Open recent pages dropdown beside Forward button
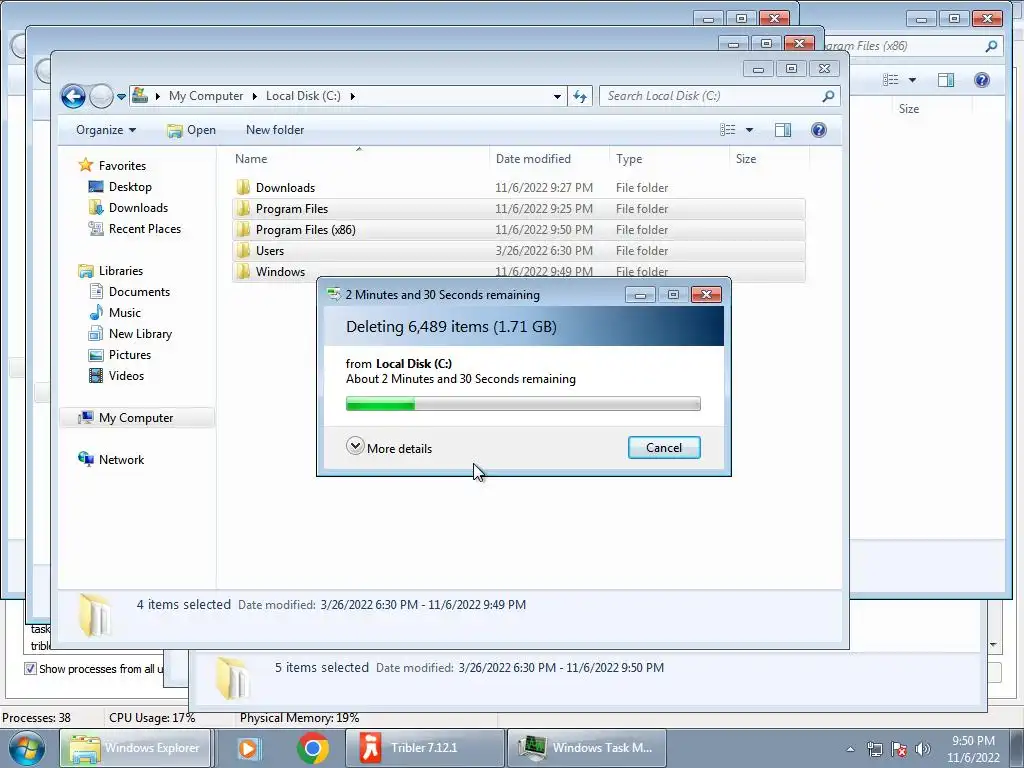Screen dimensions: 1024x768 click(121, 97)
